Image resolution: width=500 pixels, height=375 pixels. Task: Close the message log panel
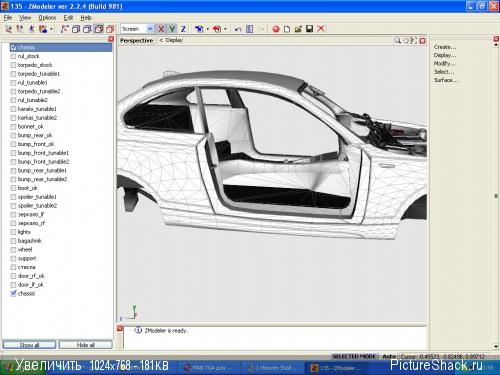pyautogui.click(x=120, y=329)
